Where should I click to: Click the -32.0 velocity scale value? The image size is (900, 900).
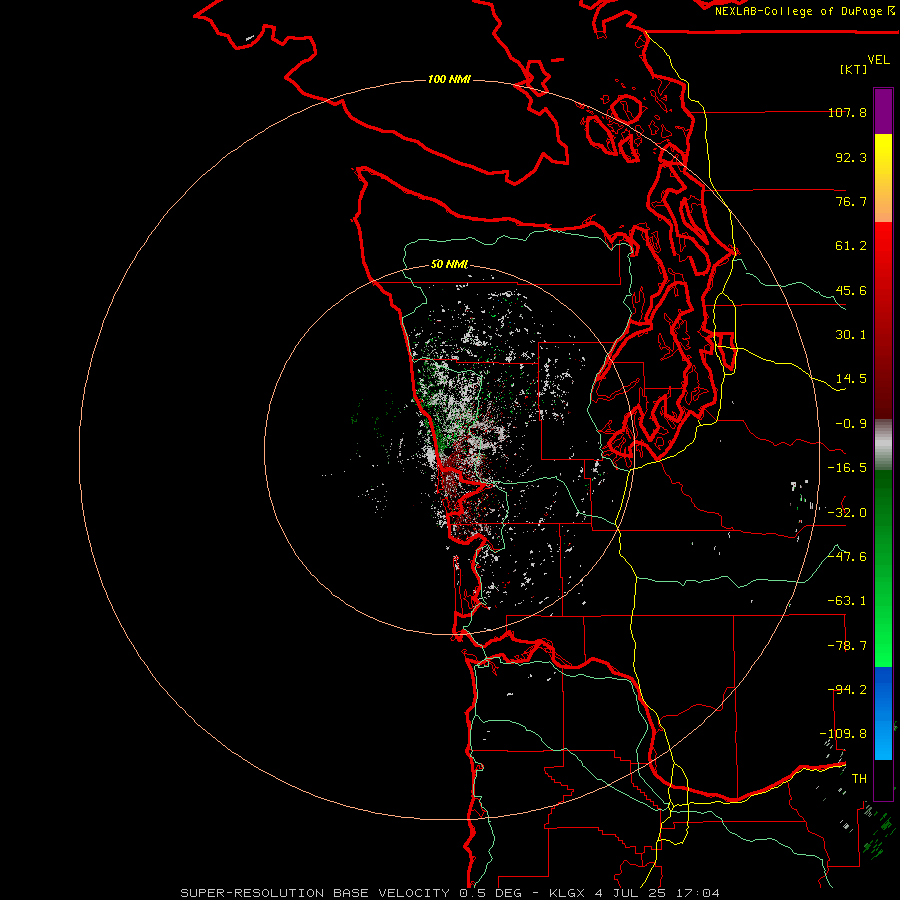click(847, 513)
